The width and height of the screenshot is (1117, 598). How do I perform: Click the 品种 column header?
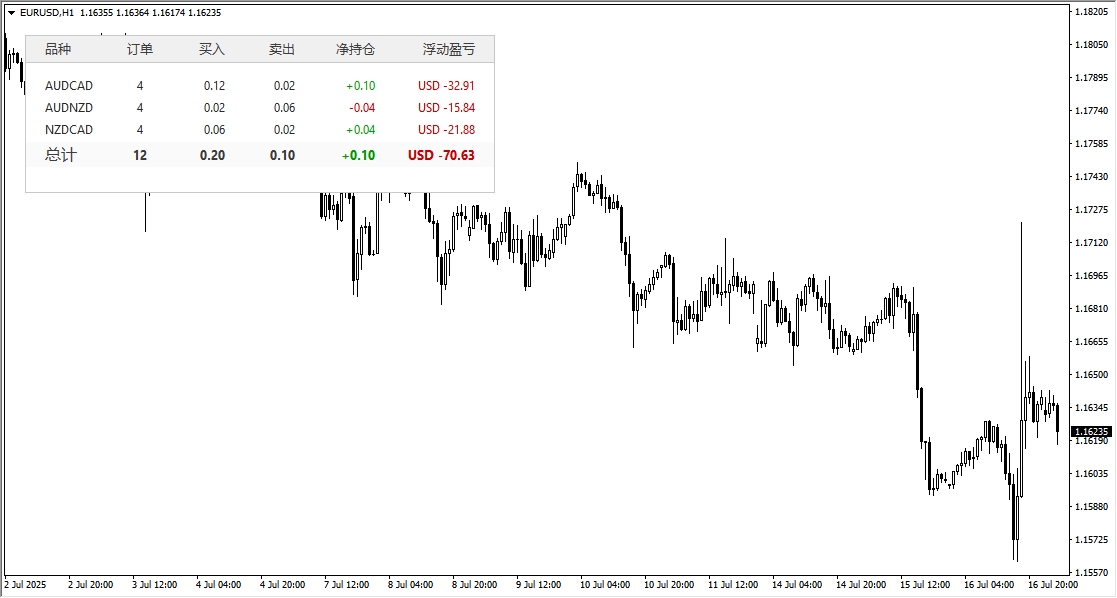(59, 49)
